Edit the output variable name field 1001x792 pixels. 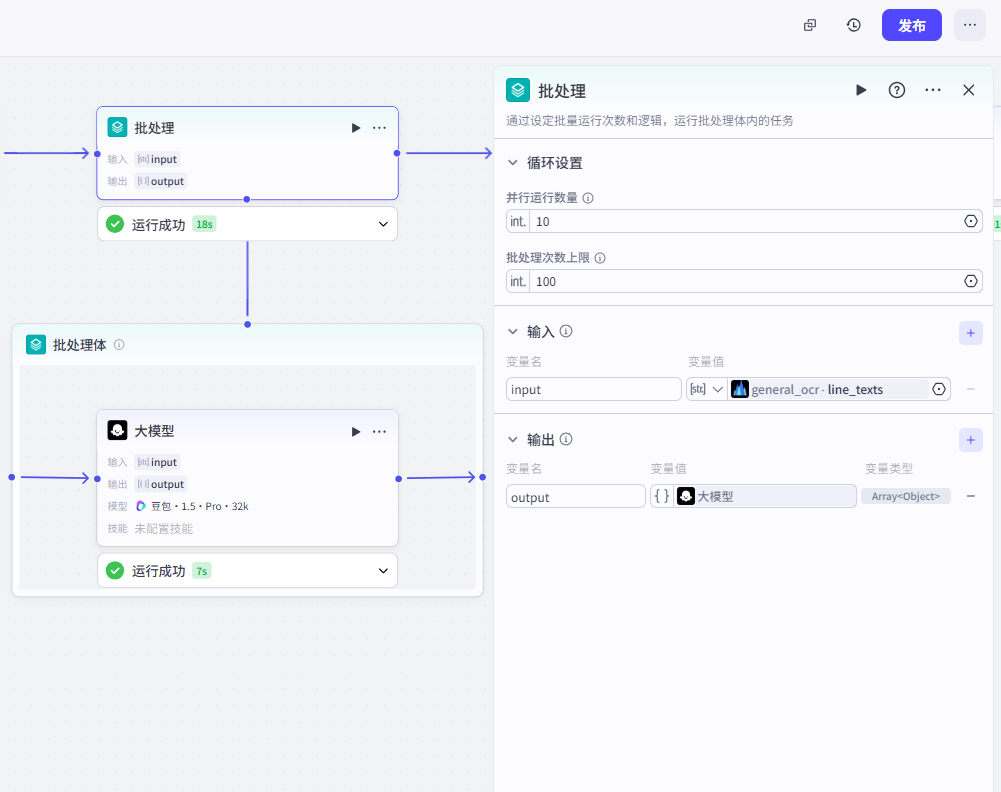pos(576,497)
